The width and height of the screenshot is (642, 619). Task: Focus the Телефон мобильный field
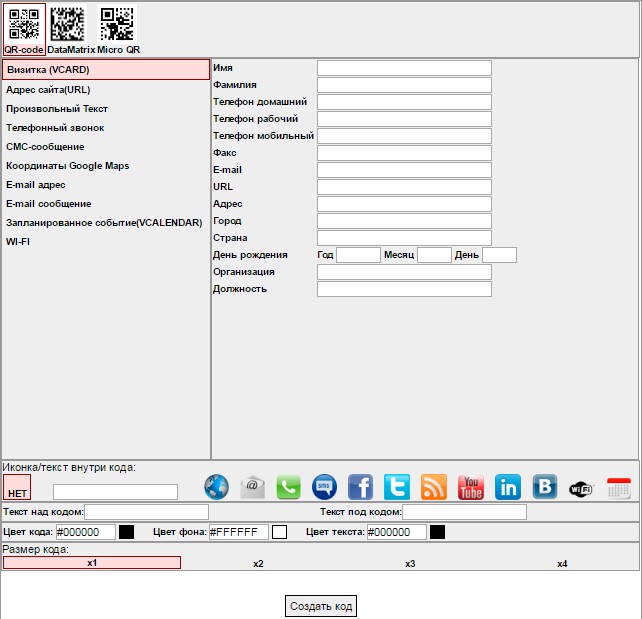point(404,136)
